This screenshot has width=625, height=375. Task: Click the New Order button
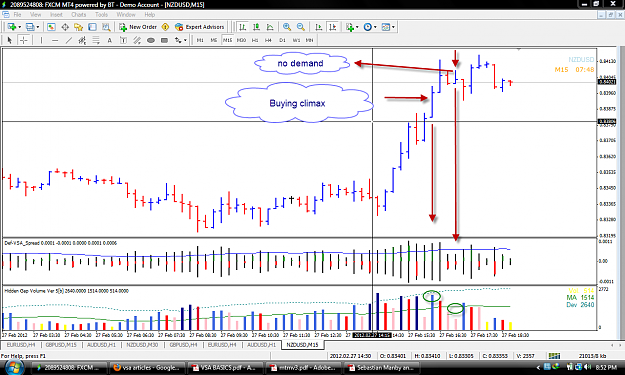138,27
